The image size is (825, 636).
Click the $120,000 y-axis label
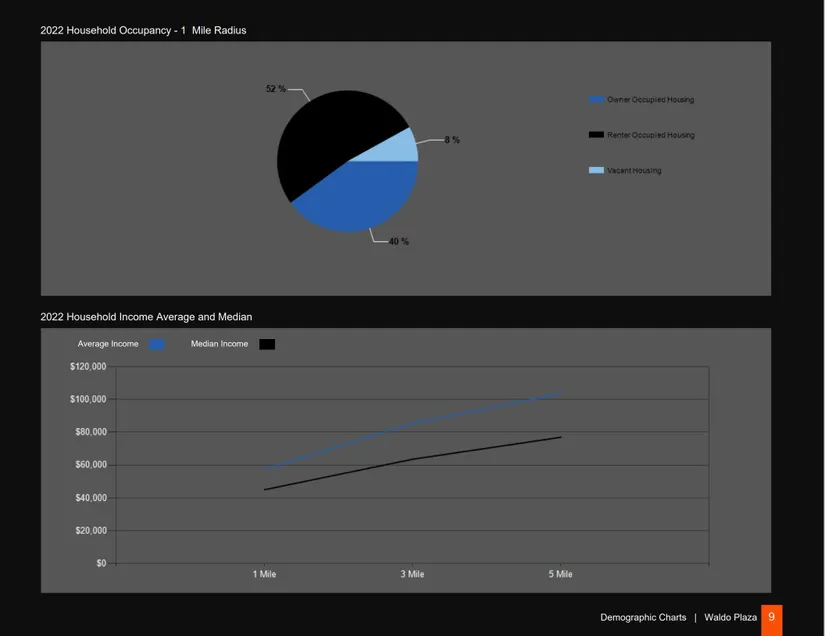[x=87, y=367]
